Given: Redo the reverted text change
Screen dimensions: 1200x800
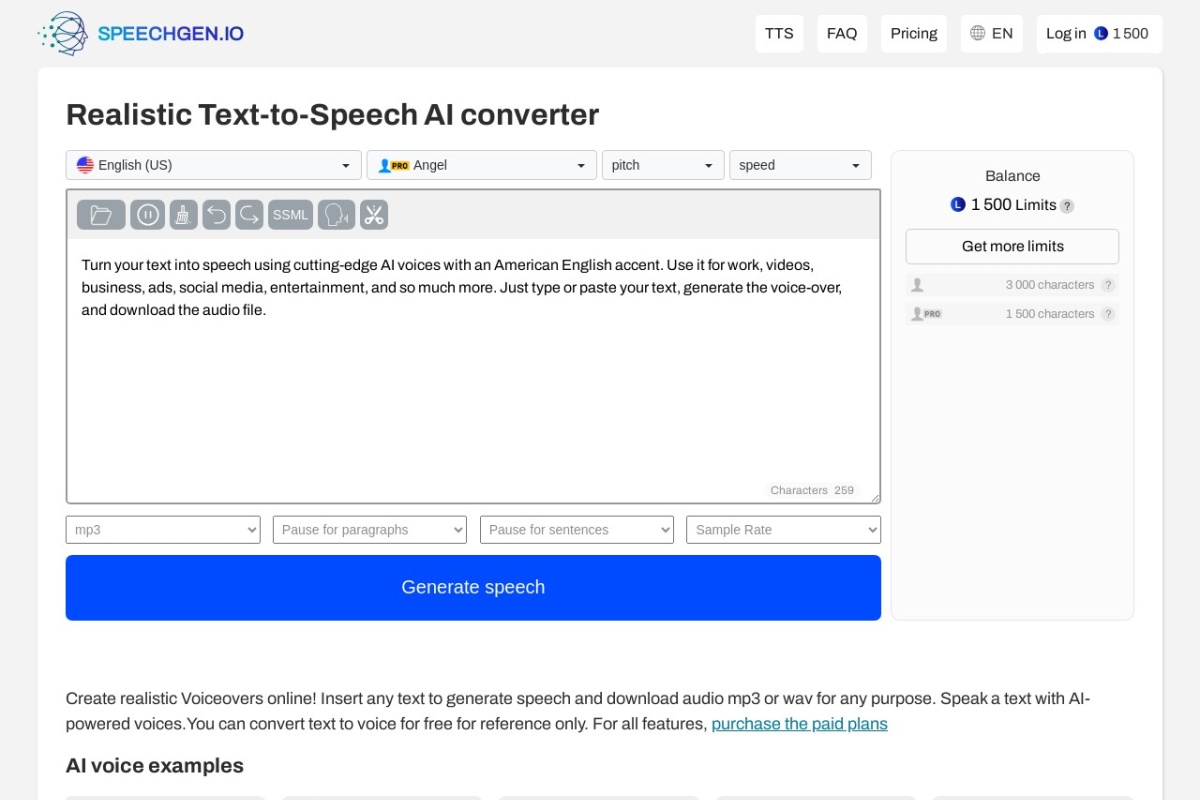Looking at the screenshot, I should (249, 214).
